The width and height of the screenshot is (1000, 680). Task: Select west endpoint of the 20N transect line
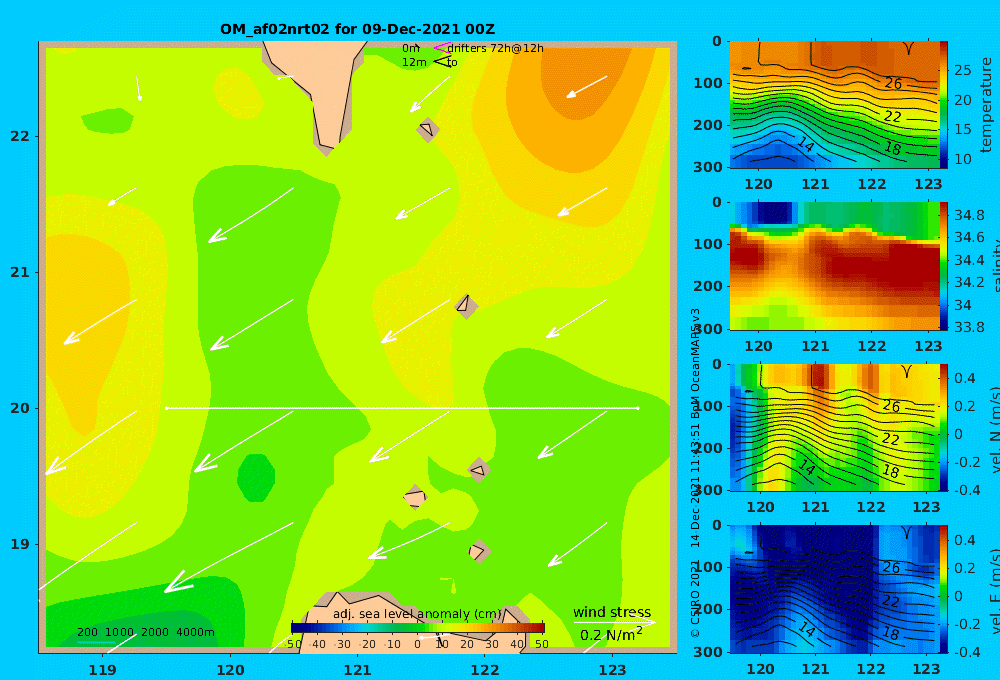pos(166,408)
